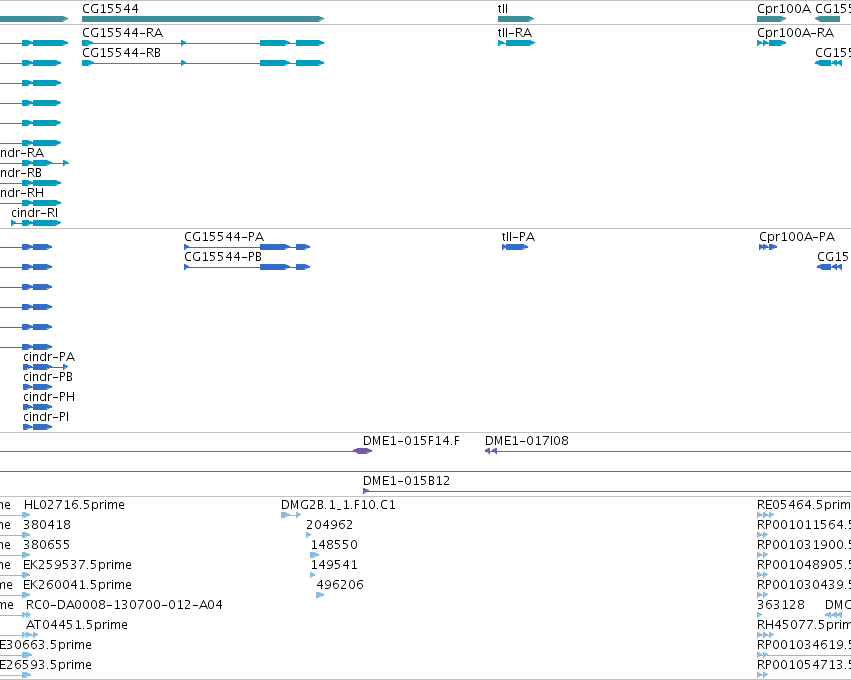Click the 148550 EST arrow glyph

[x=314, y=555]
